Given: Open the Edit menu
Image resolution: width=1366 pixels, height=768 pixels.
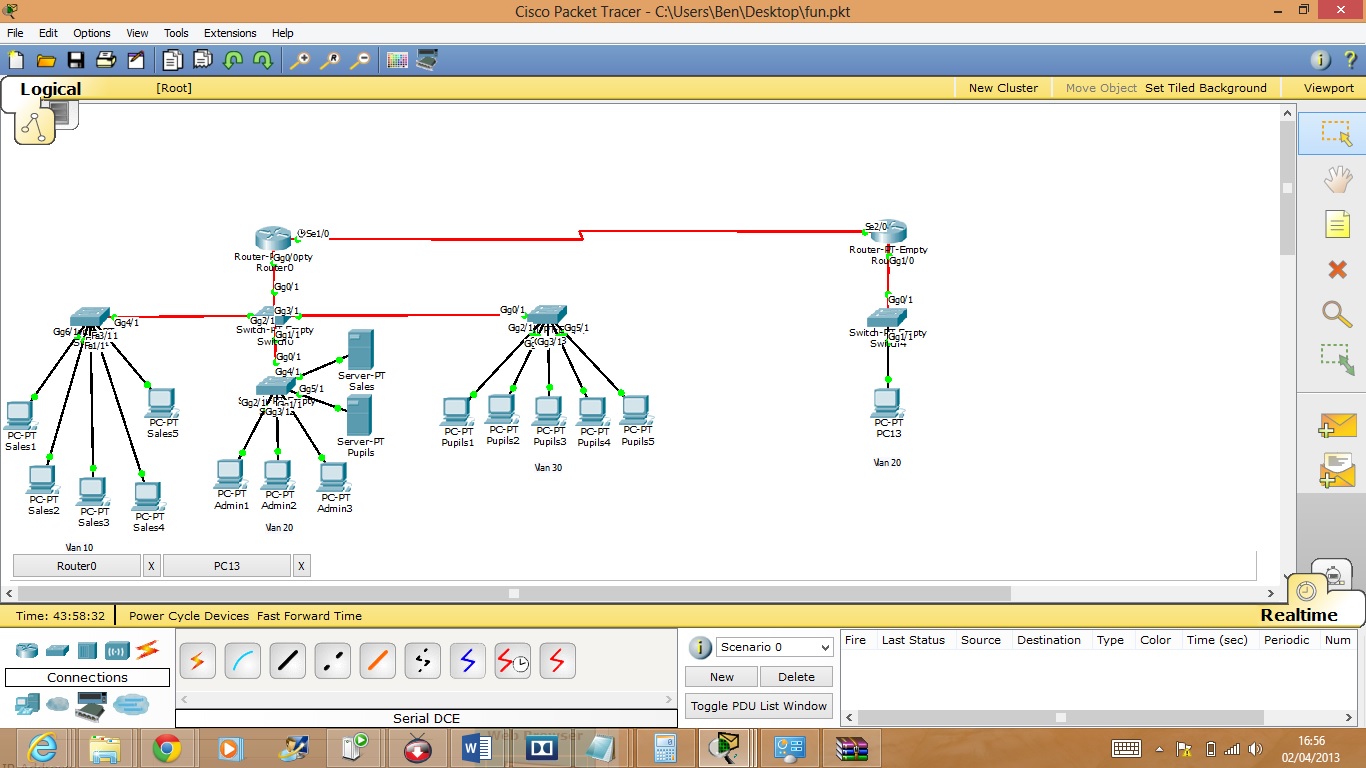Looking at the screenshot, I should [x=48, y=33].
